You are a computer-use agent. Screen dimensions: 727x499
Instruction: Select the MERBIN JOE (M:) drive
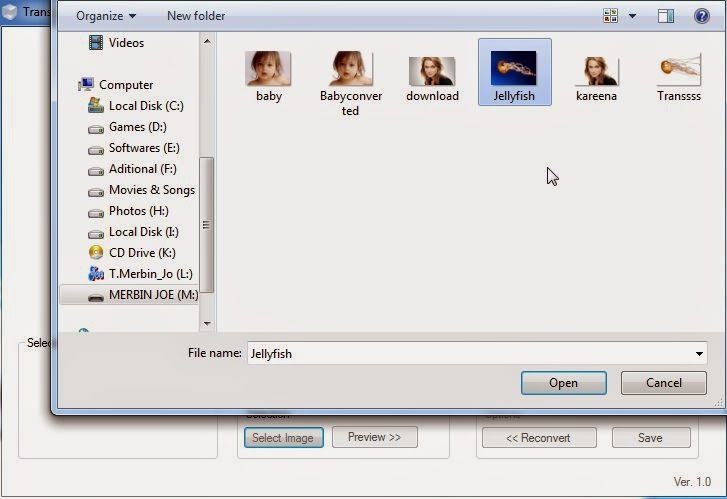pyautogui.click(x=152, y=295)
